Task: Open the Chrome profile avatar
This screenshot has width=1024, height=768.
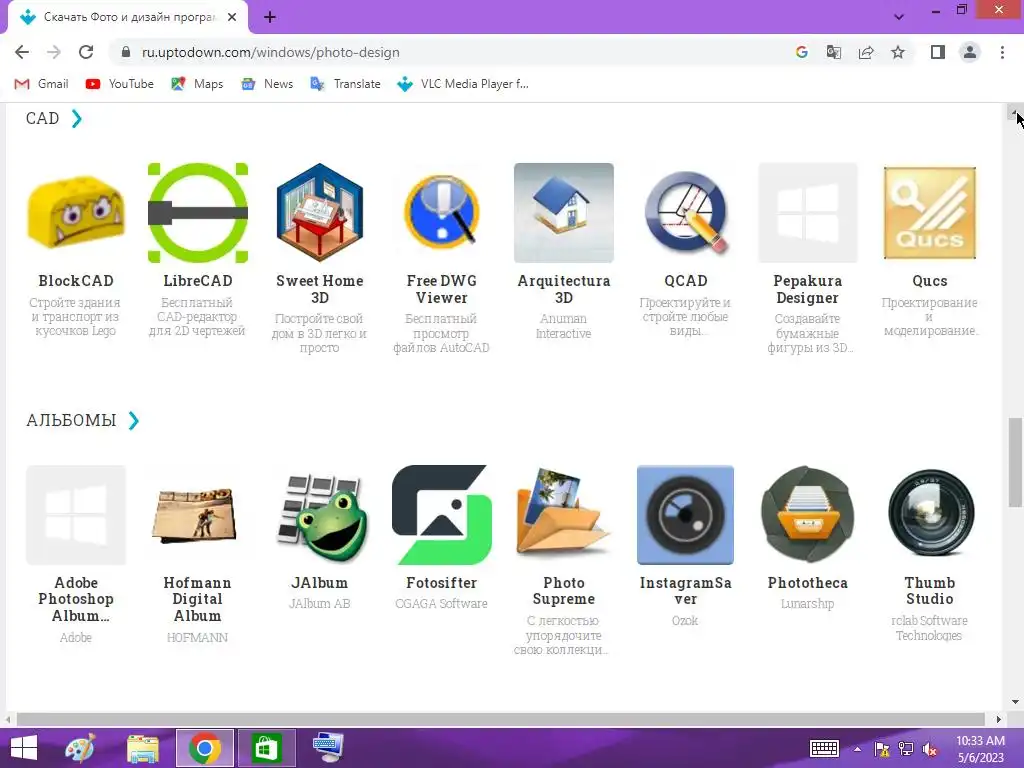Action: 970,52
